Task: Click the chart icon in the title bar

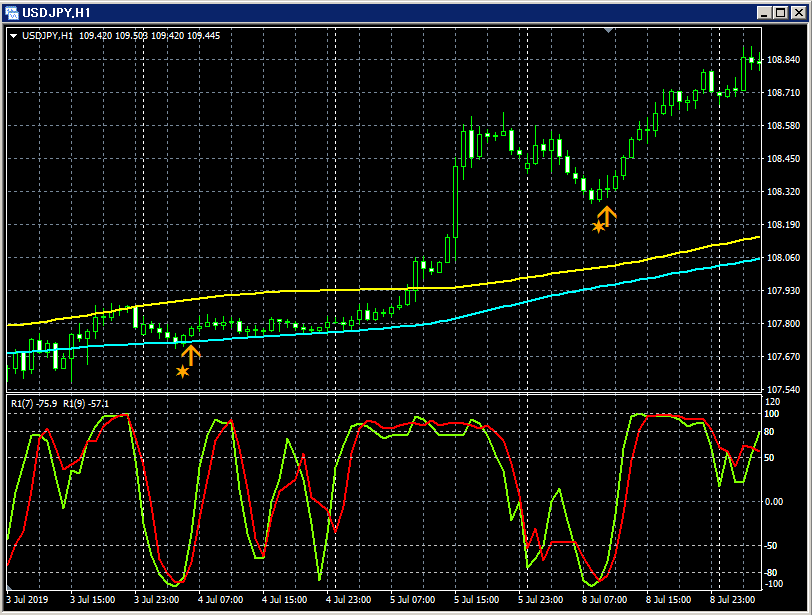Action: pos(12,14)
